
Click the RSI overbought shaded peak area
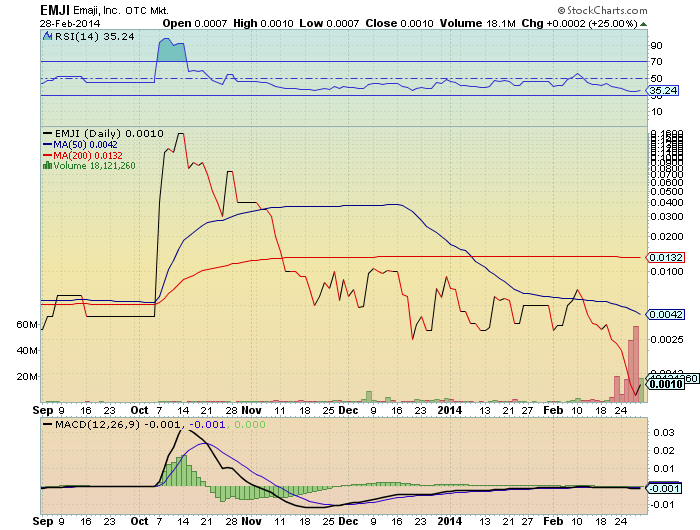(x=171, y=51)
